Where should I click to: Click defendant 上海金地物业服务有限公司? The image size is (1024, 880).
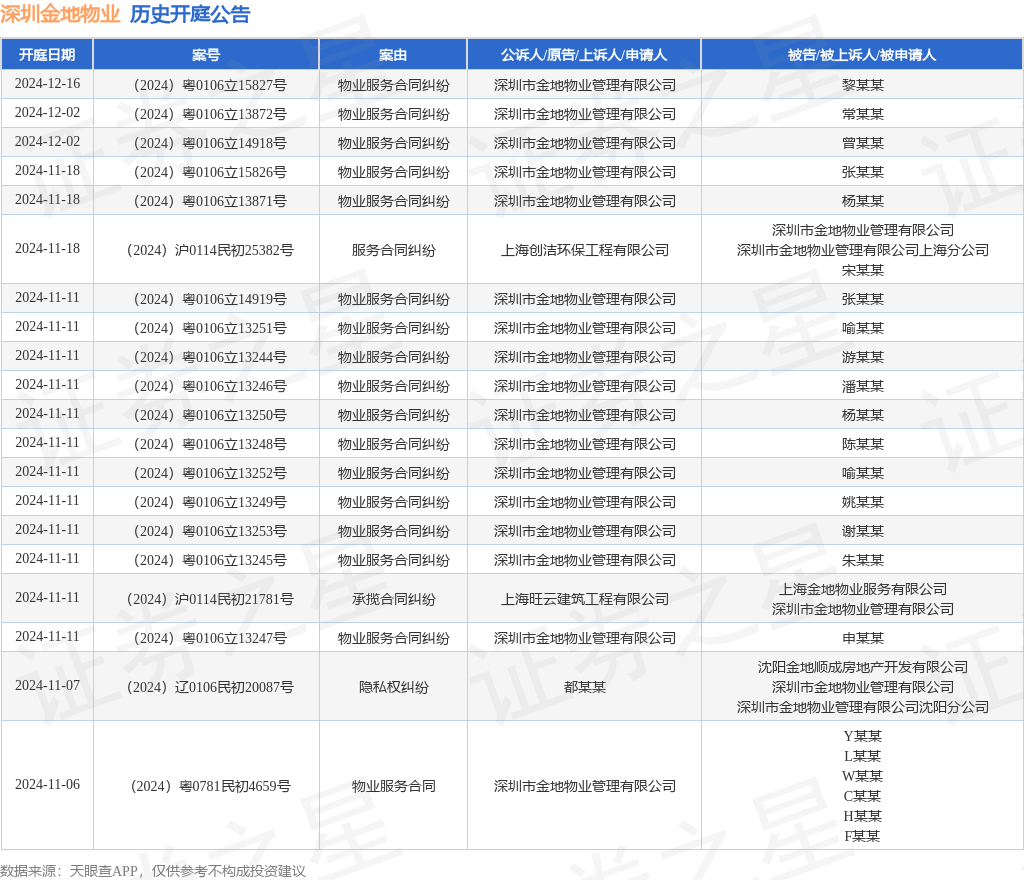(863, 589)
